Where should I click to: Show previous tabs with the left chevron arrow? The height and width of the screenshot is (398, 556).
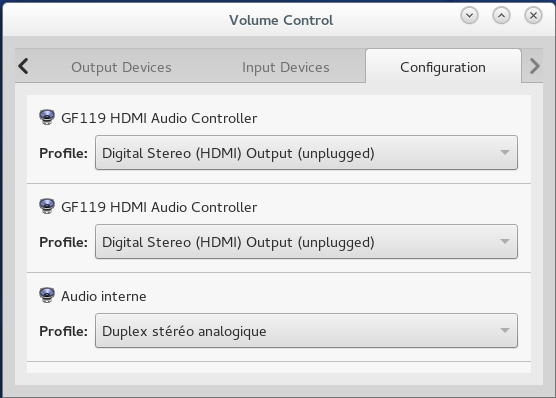click(23, 66)
